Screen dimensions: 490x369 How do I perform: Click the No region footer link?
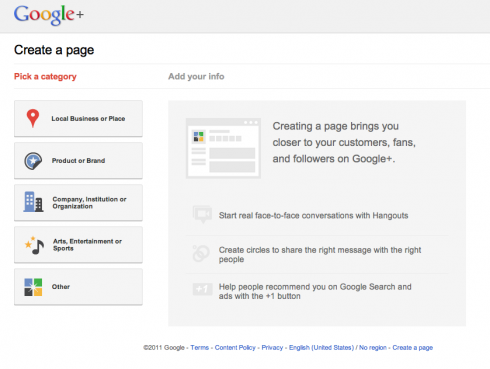(373, 348)
